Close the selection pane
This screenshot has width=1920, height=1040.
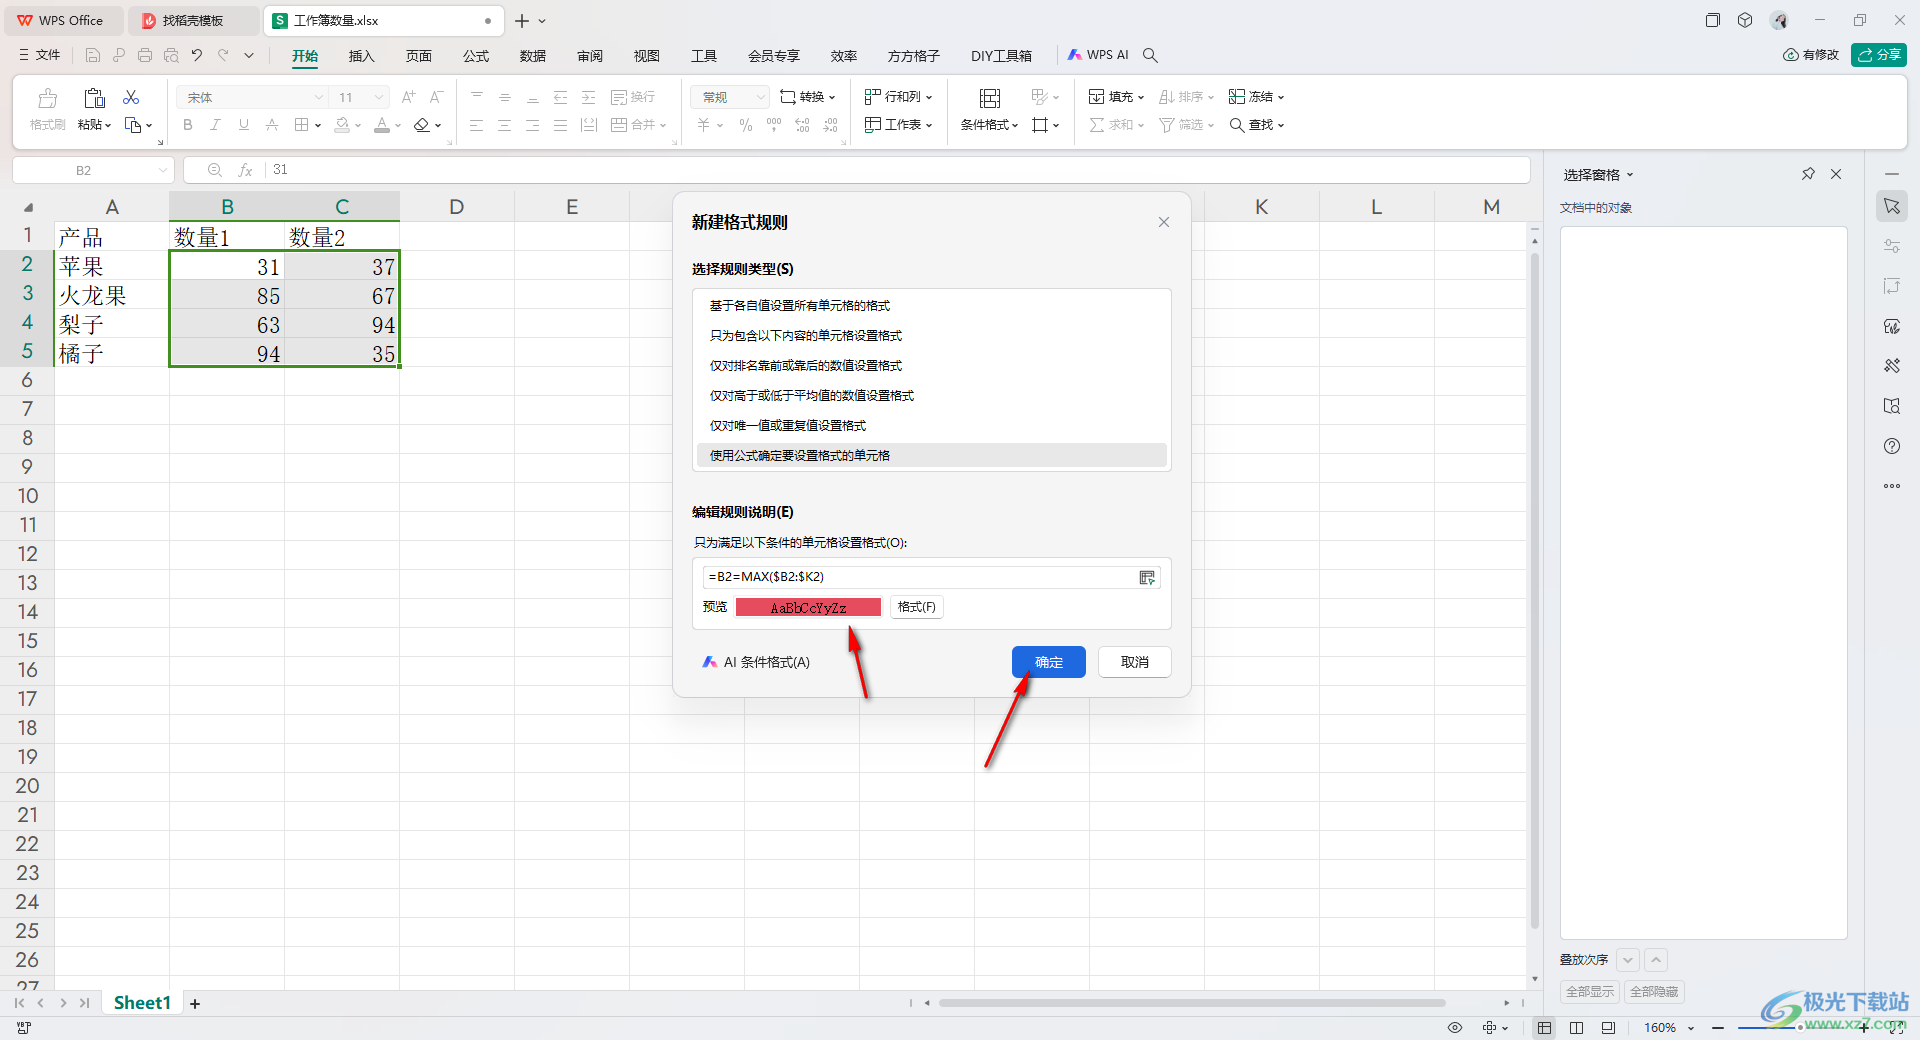point(1836,174)
